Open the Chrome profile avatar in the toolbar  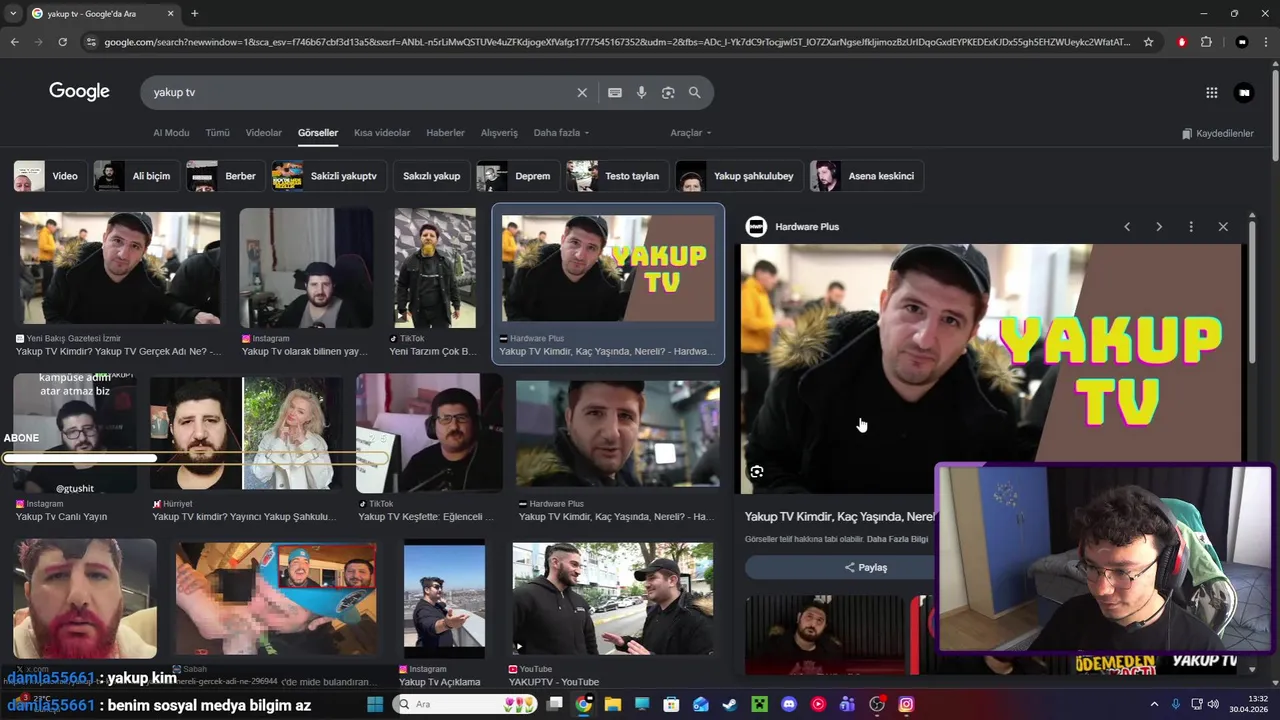click(1242, 42)
